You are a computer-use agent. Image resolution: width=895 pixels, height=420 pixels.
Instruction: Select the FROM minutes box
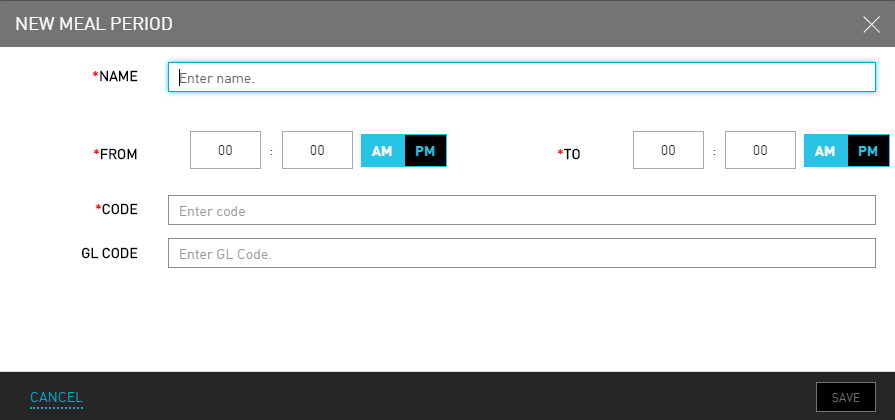(317, 150)
